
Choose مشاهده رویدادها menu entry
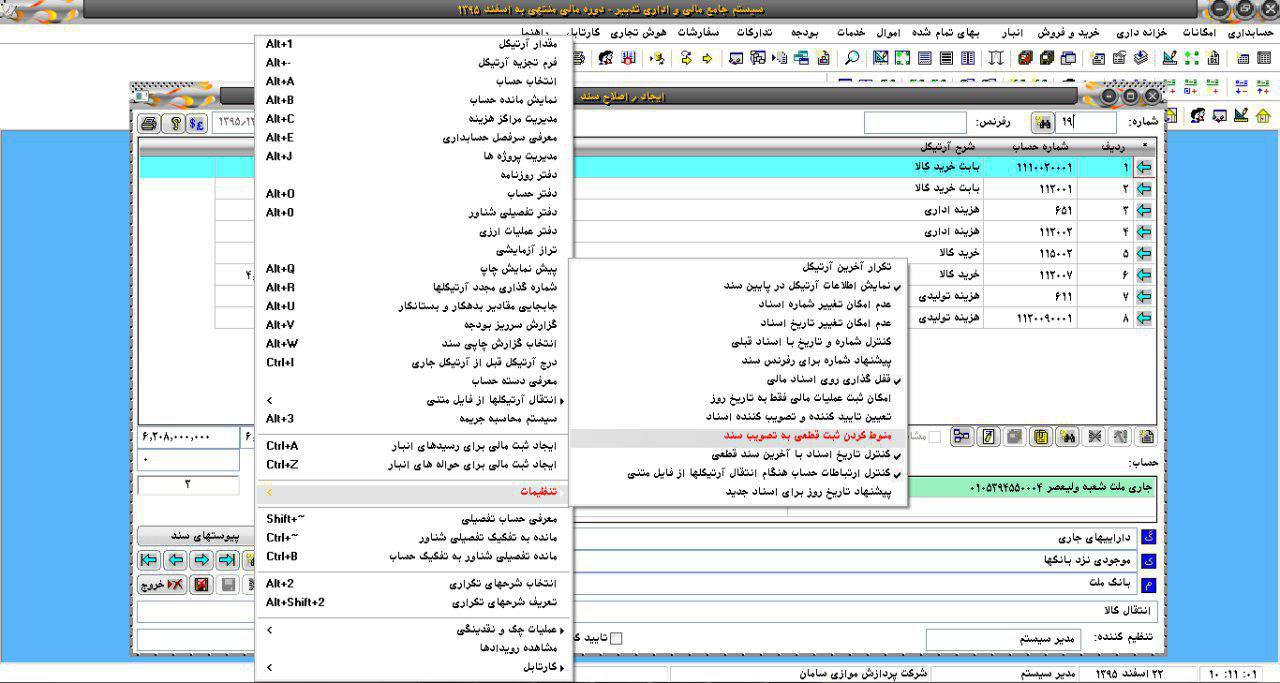(x=413, y=648)
